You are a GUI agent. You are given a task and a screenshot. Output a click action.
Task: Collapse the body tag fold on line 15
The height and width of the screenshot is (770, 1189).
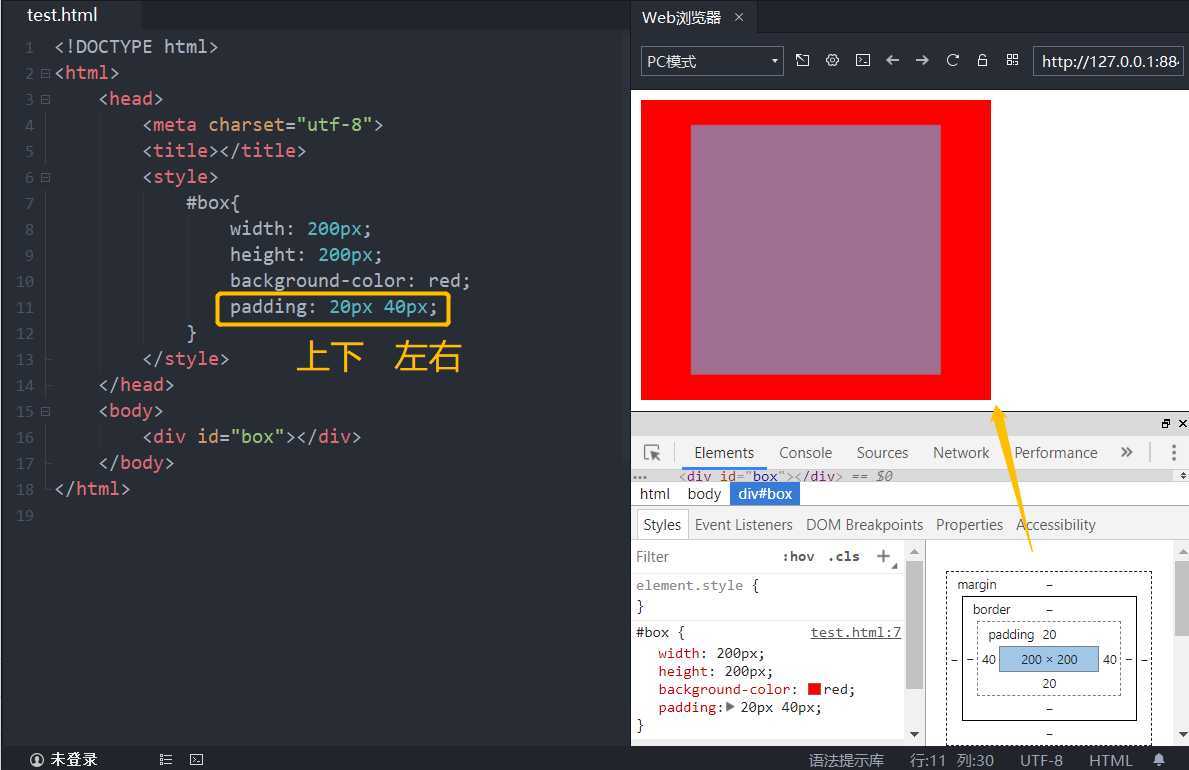click(x=45, y=411)
